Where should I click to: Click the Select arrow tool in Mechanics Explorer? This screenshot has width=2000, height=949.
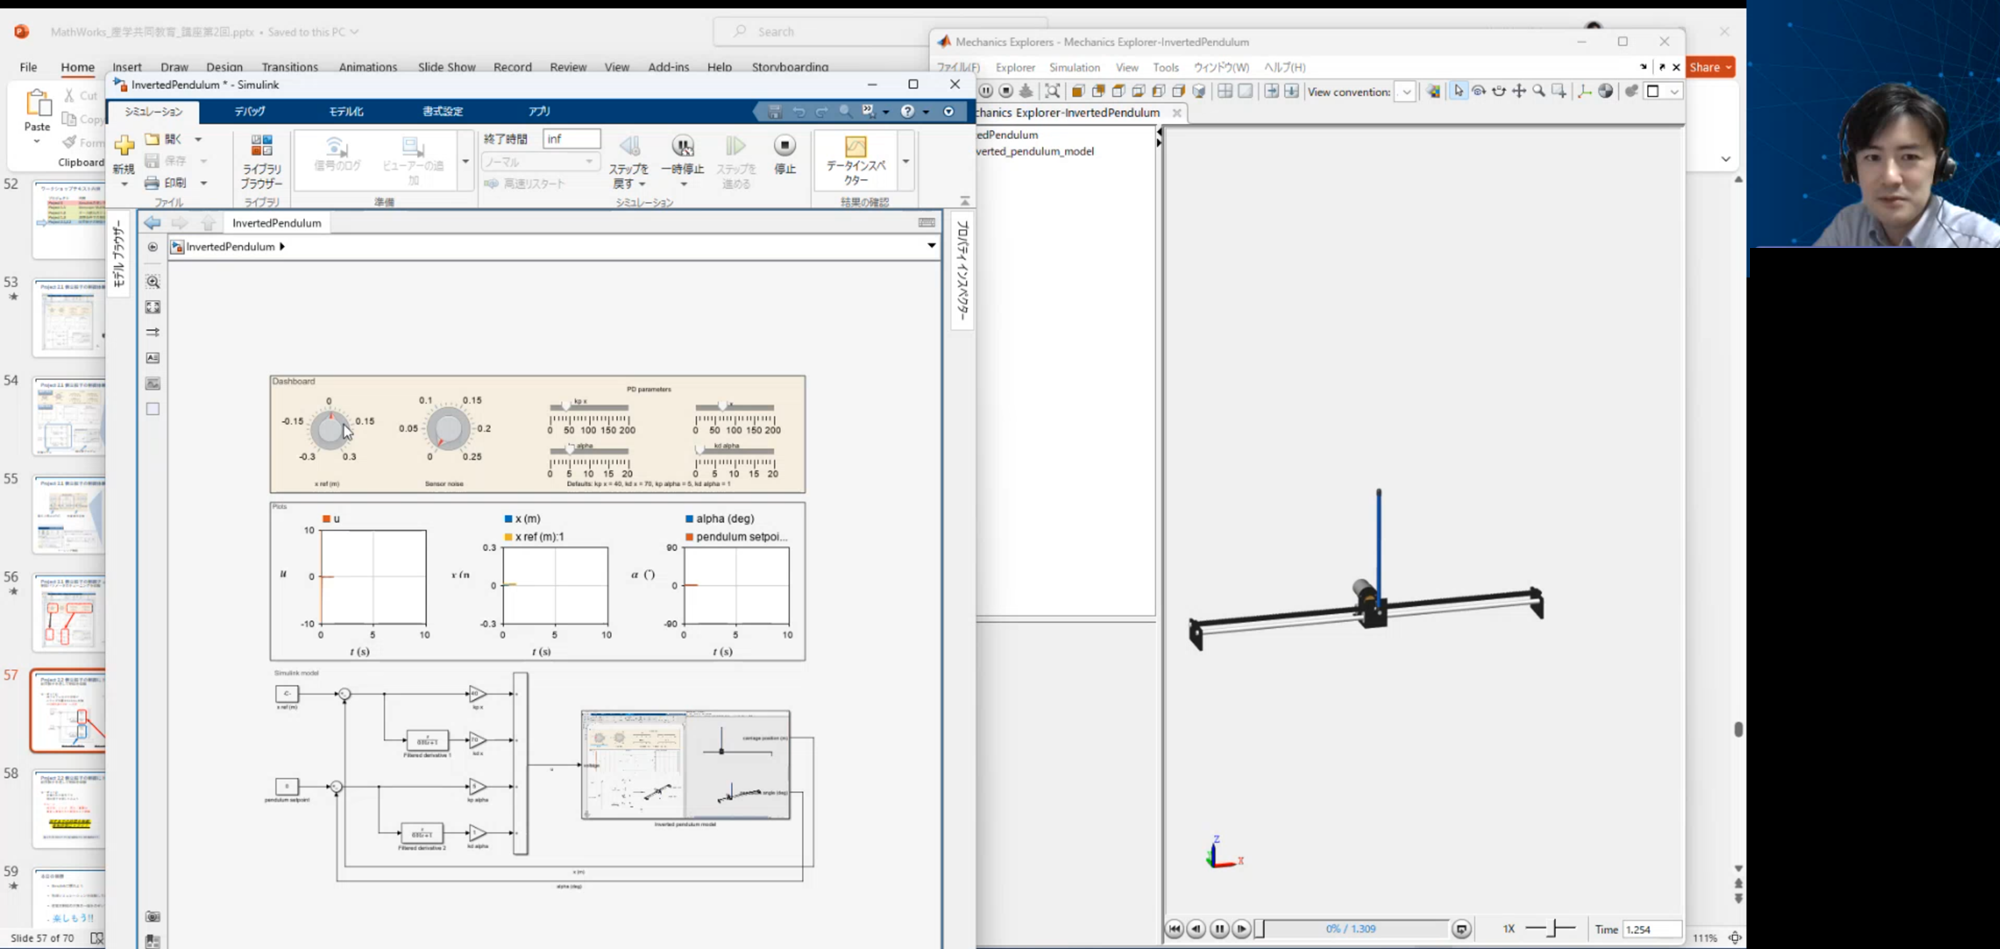pyautogui.click(x=1458, y=91)
